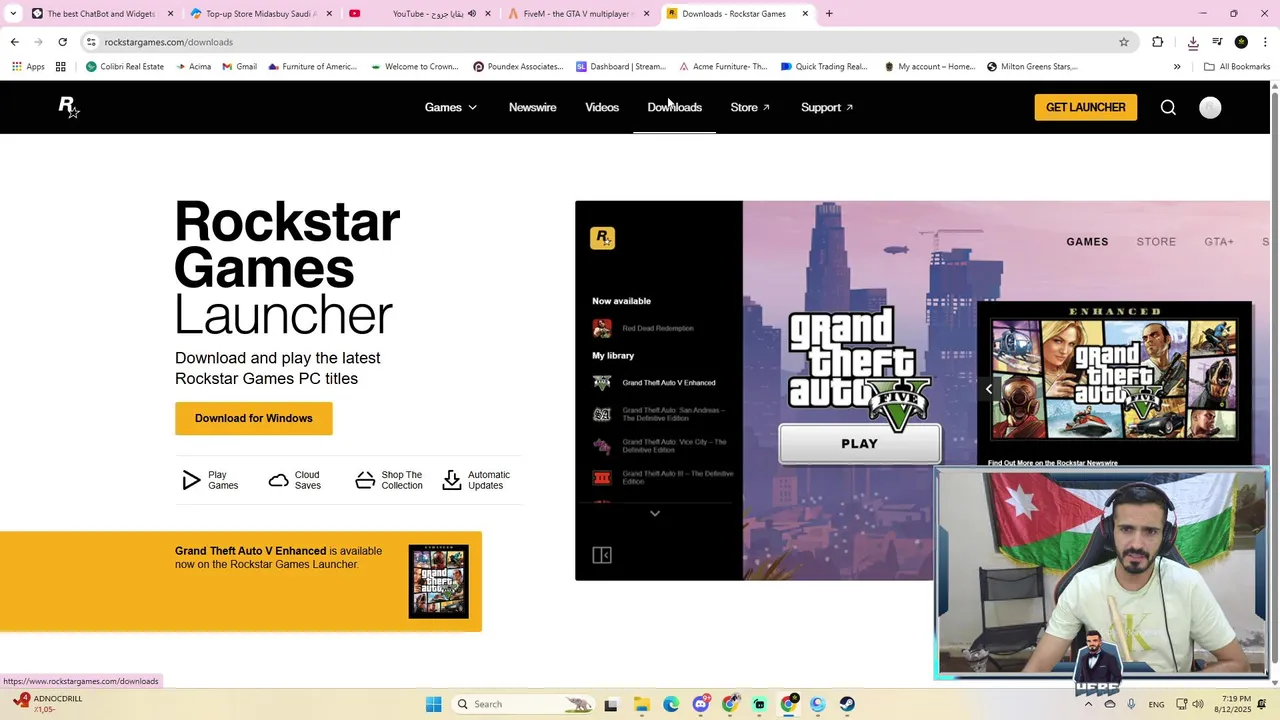Screen dimensions: 1280x720
Task: Open Microsoft Edge from the taskbar
Action: point(671,704)
